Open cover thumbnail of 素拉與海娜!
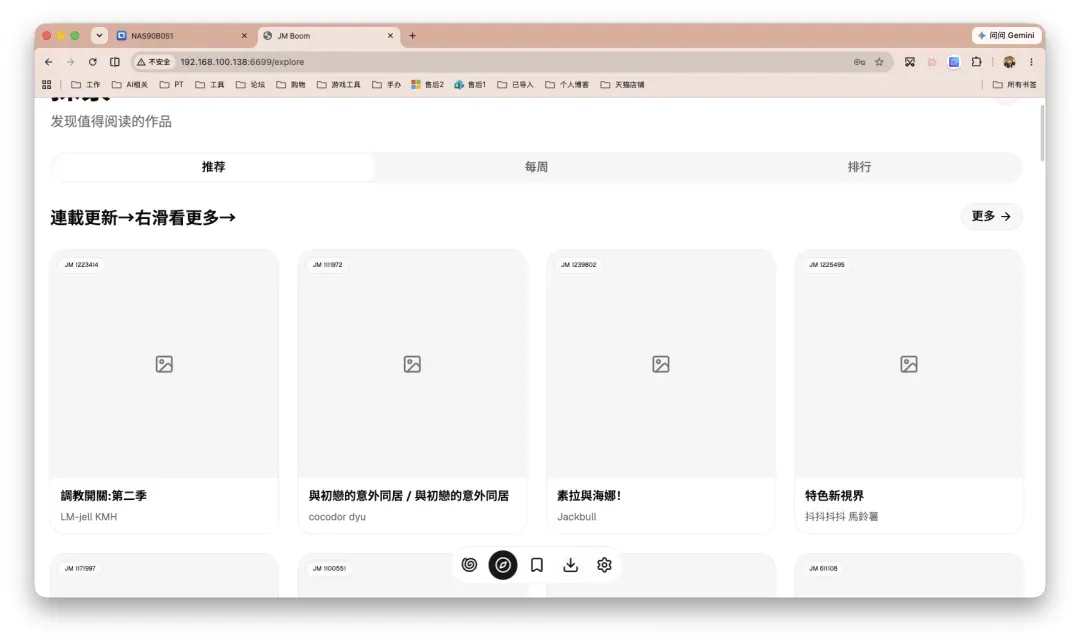The width and height of the screenshot is (1080, 643). (x=661, y=363)
